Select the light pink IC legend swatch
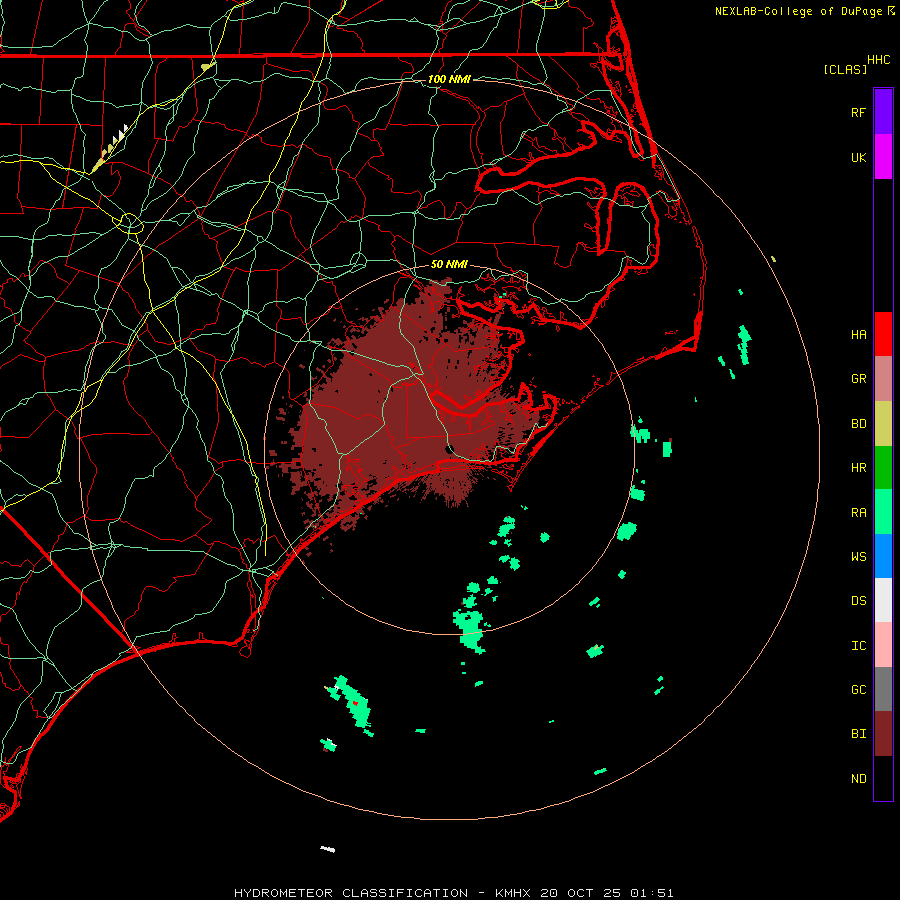Screen dimensions: 900x900 tap(883, 645)
